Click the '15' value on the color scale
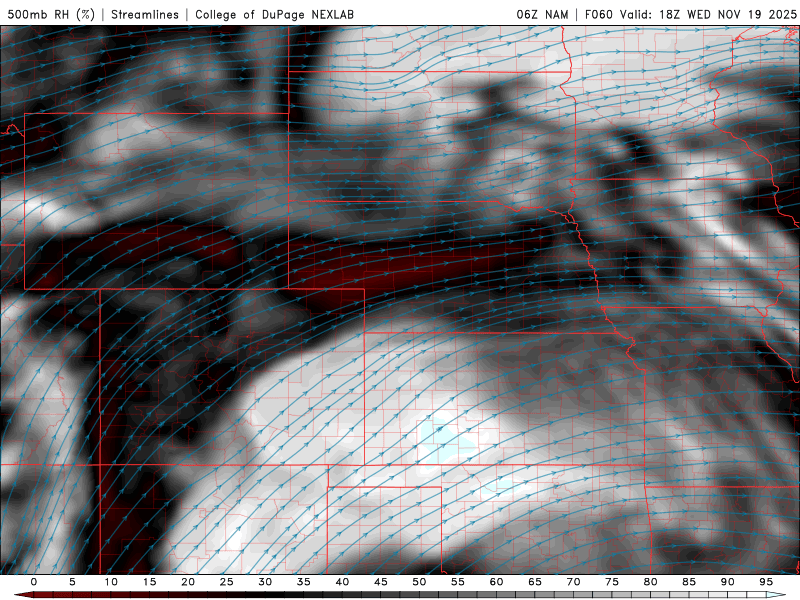800x600 pixels. [x=149, y=582]
